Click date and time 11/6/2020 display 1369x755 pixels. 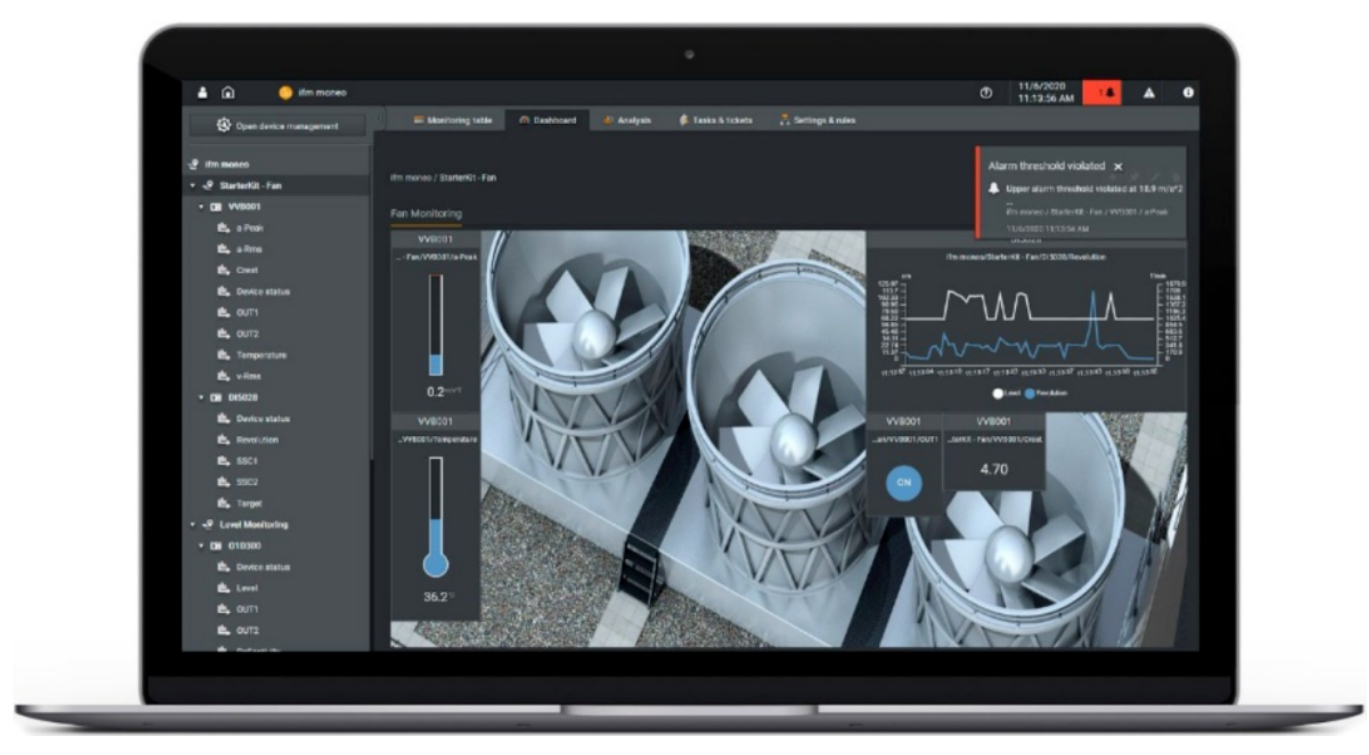1047,93
